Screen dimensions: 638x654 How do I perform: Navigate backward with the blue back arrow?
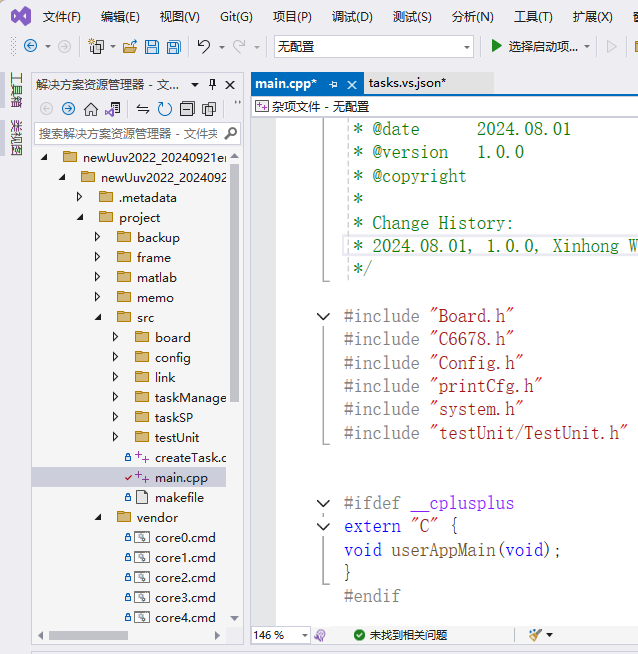(30, 46)
